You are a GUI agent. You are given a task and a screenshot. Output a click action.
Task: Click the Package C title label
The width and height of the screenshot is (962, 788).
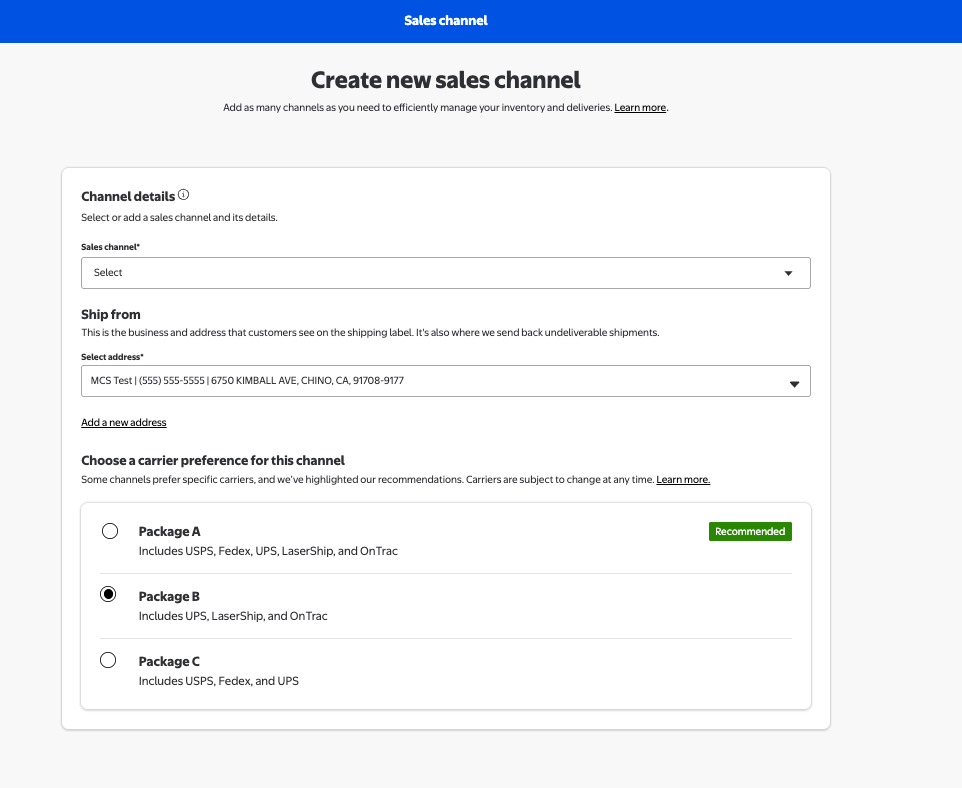[169, 662]
